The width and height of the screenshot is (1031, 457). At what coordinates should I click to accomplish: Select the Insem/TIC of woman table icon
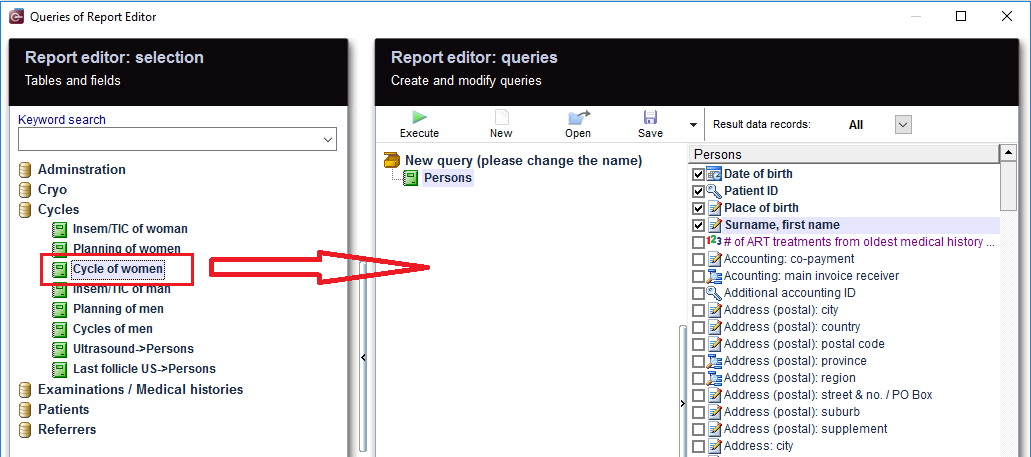(x=60, y=229)
